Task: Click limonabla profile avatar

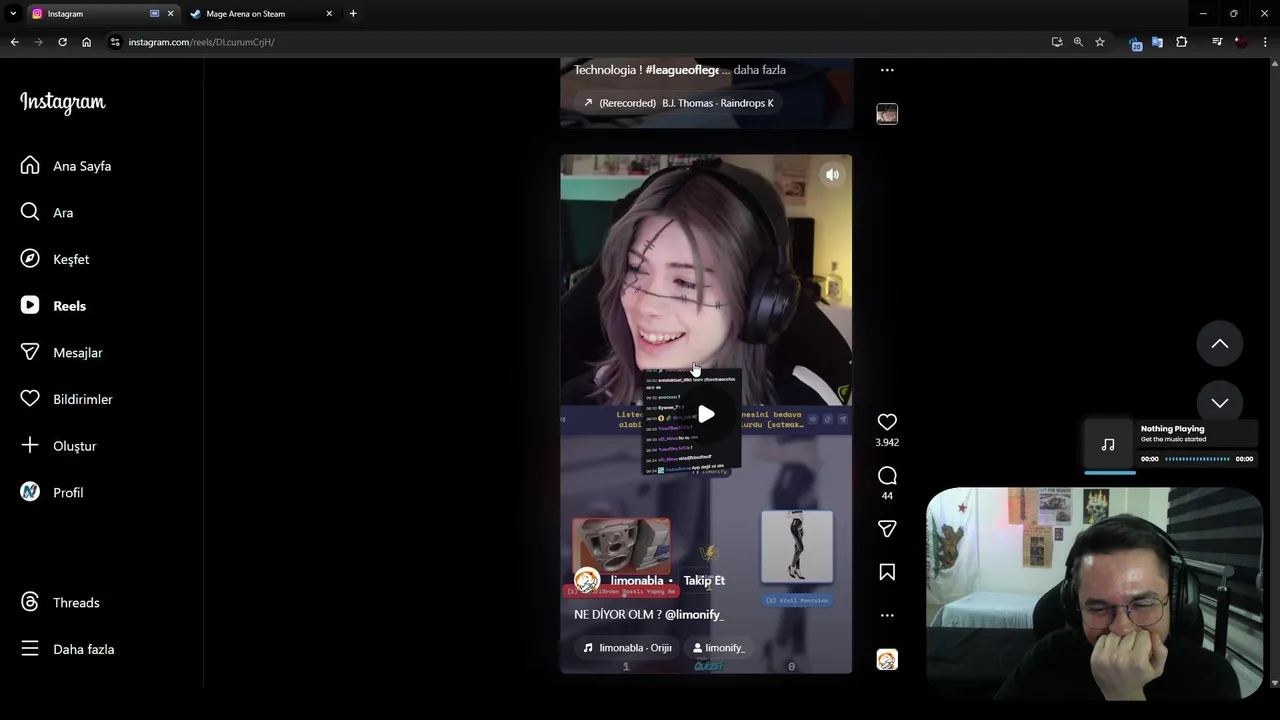Action: click(587, 580)
